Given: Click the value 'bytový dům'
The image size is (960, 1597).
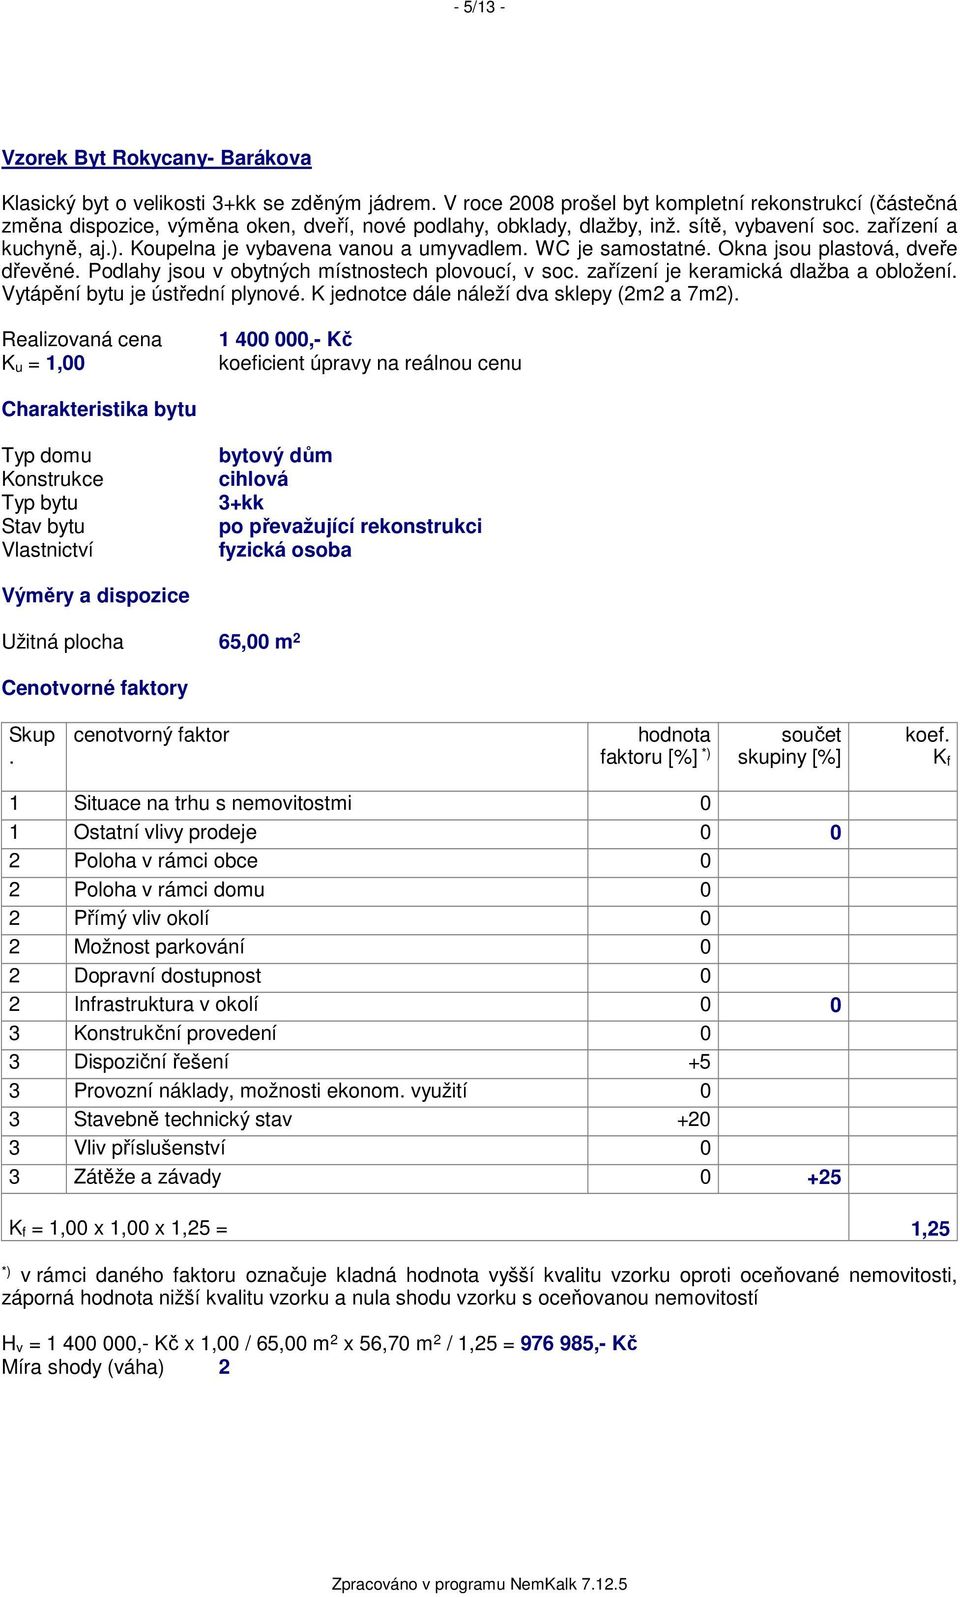Looking at the screenshot, I should (x=275, y=456).
